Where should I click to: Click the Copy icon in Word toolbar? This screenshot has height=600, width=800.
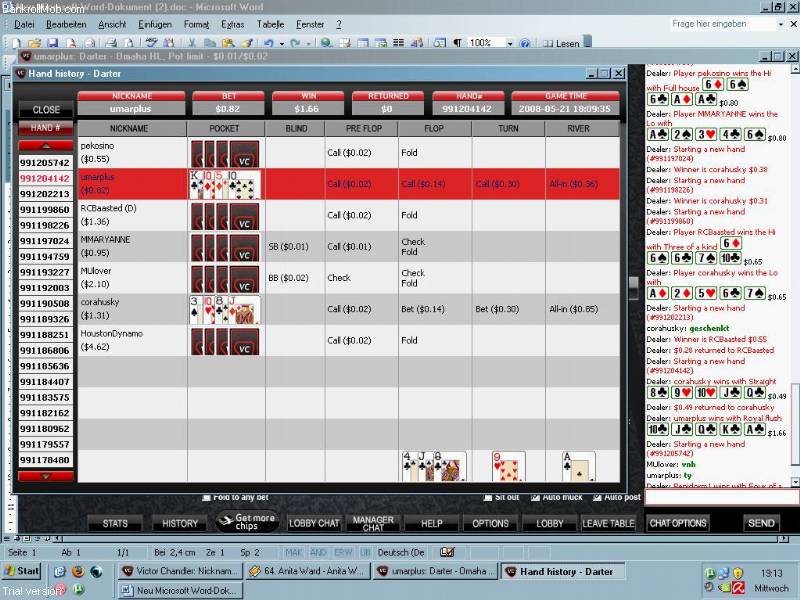click(210, 43)
